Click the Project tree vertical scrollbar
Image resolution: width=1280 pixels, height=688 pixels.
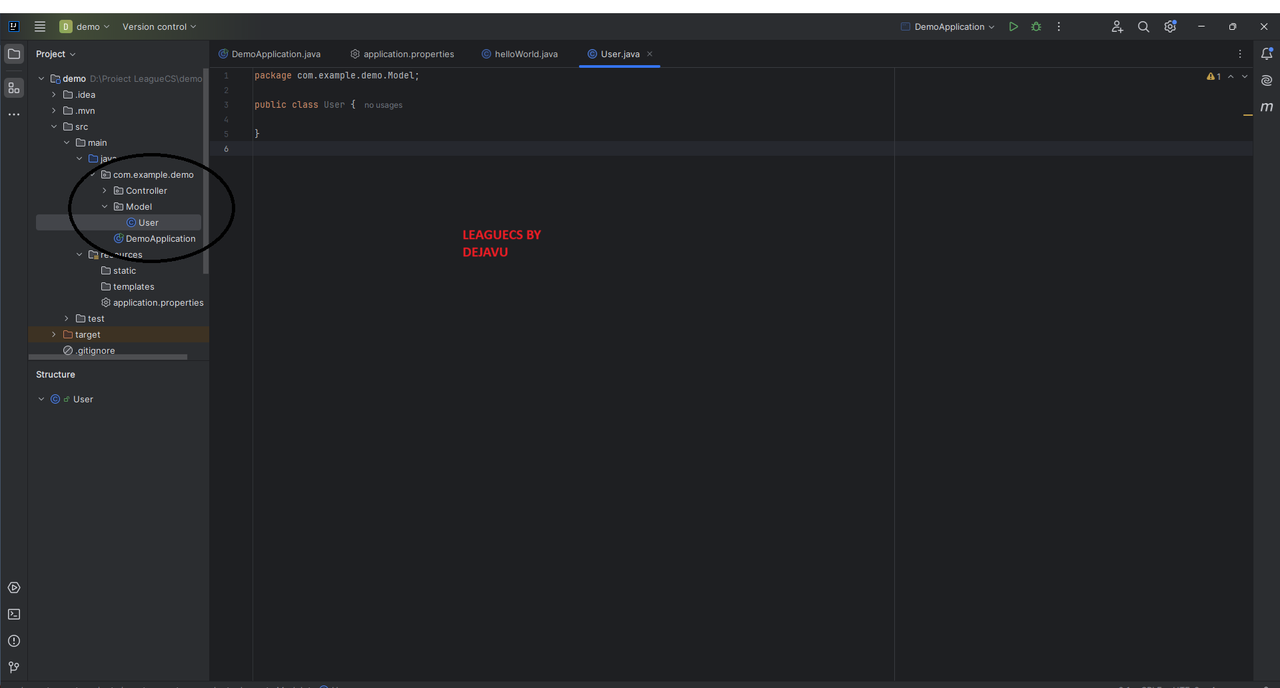pos(206,171)
